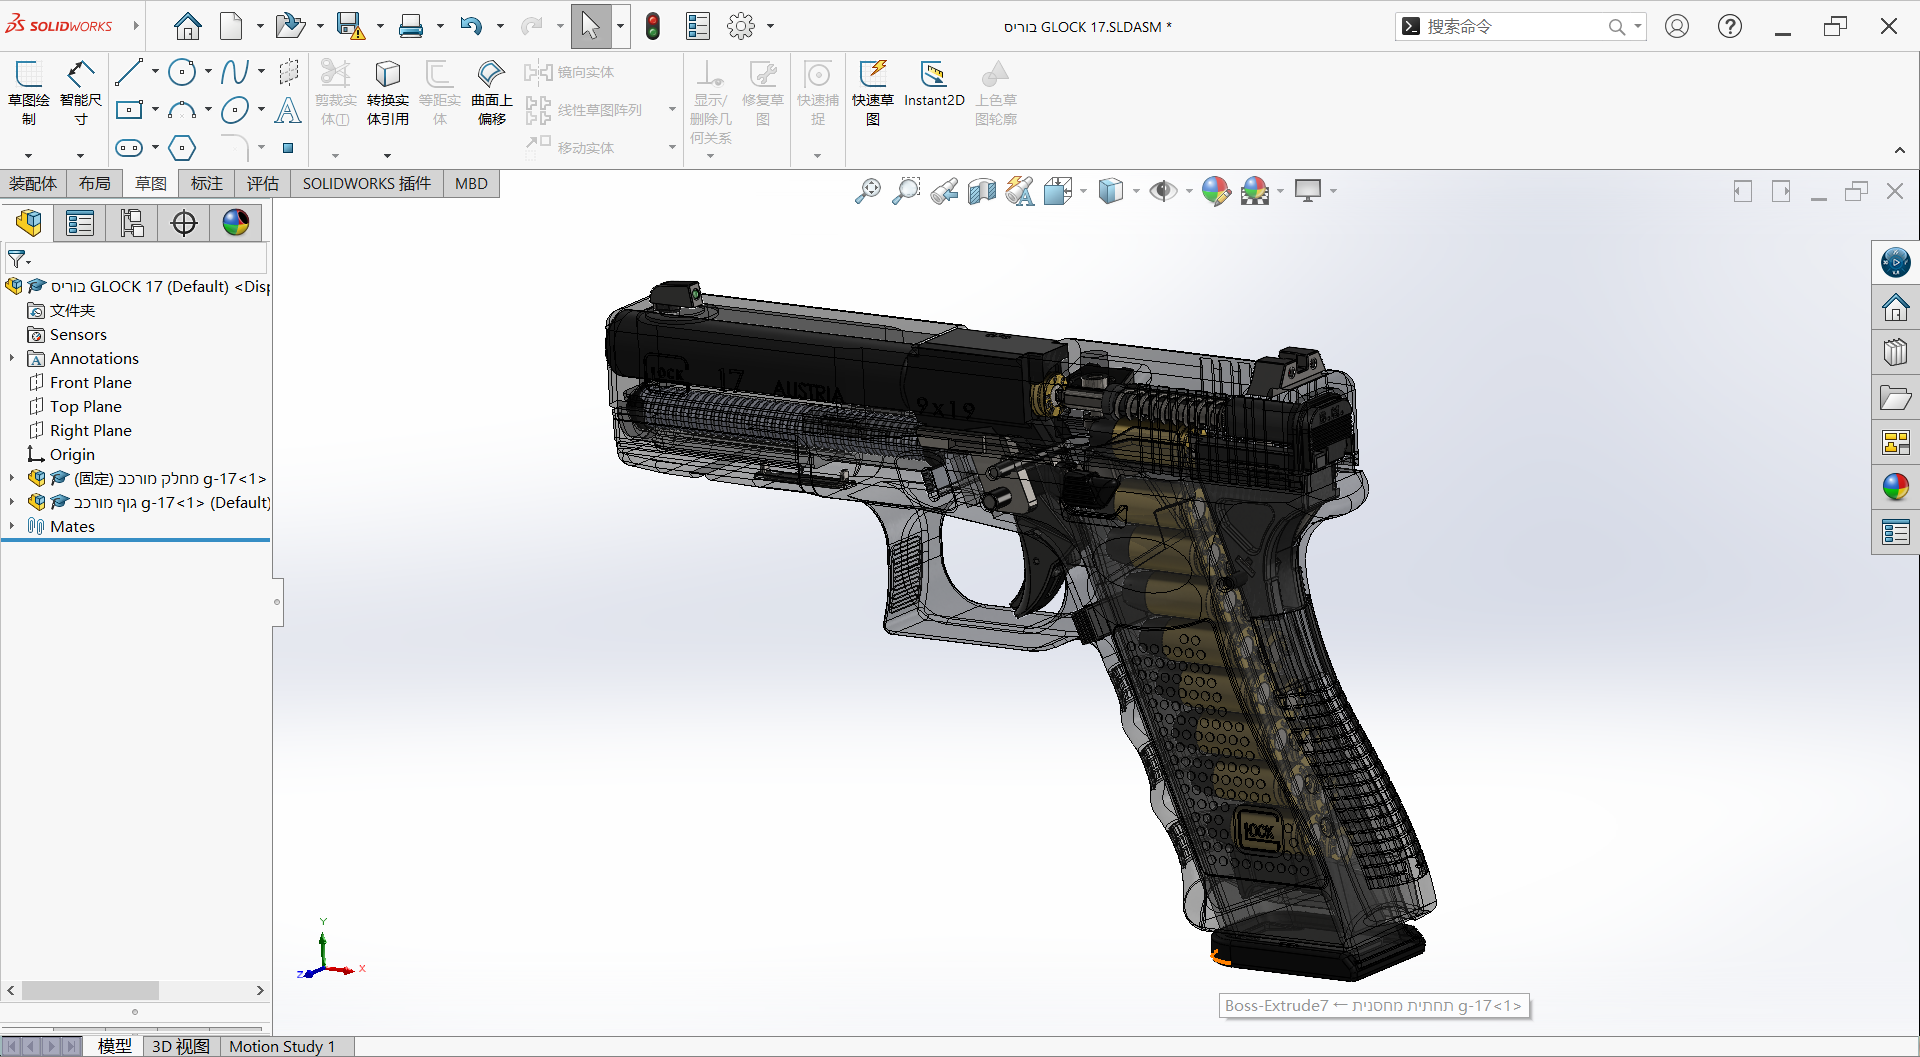The image size is (1920, 1057).
Task: Collapse the CommandManager ribbon chevron
Action: point(1900,150)
